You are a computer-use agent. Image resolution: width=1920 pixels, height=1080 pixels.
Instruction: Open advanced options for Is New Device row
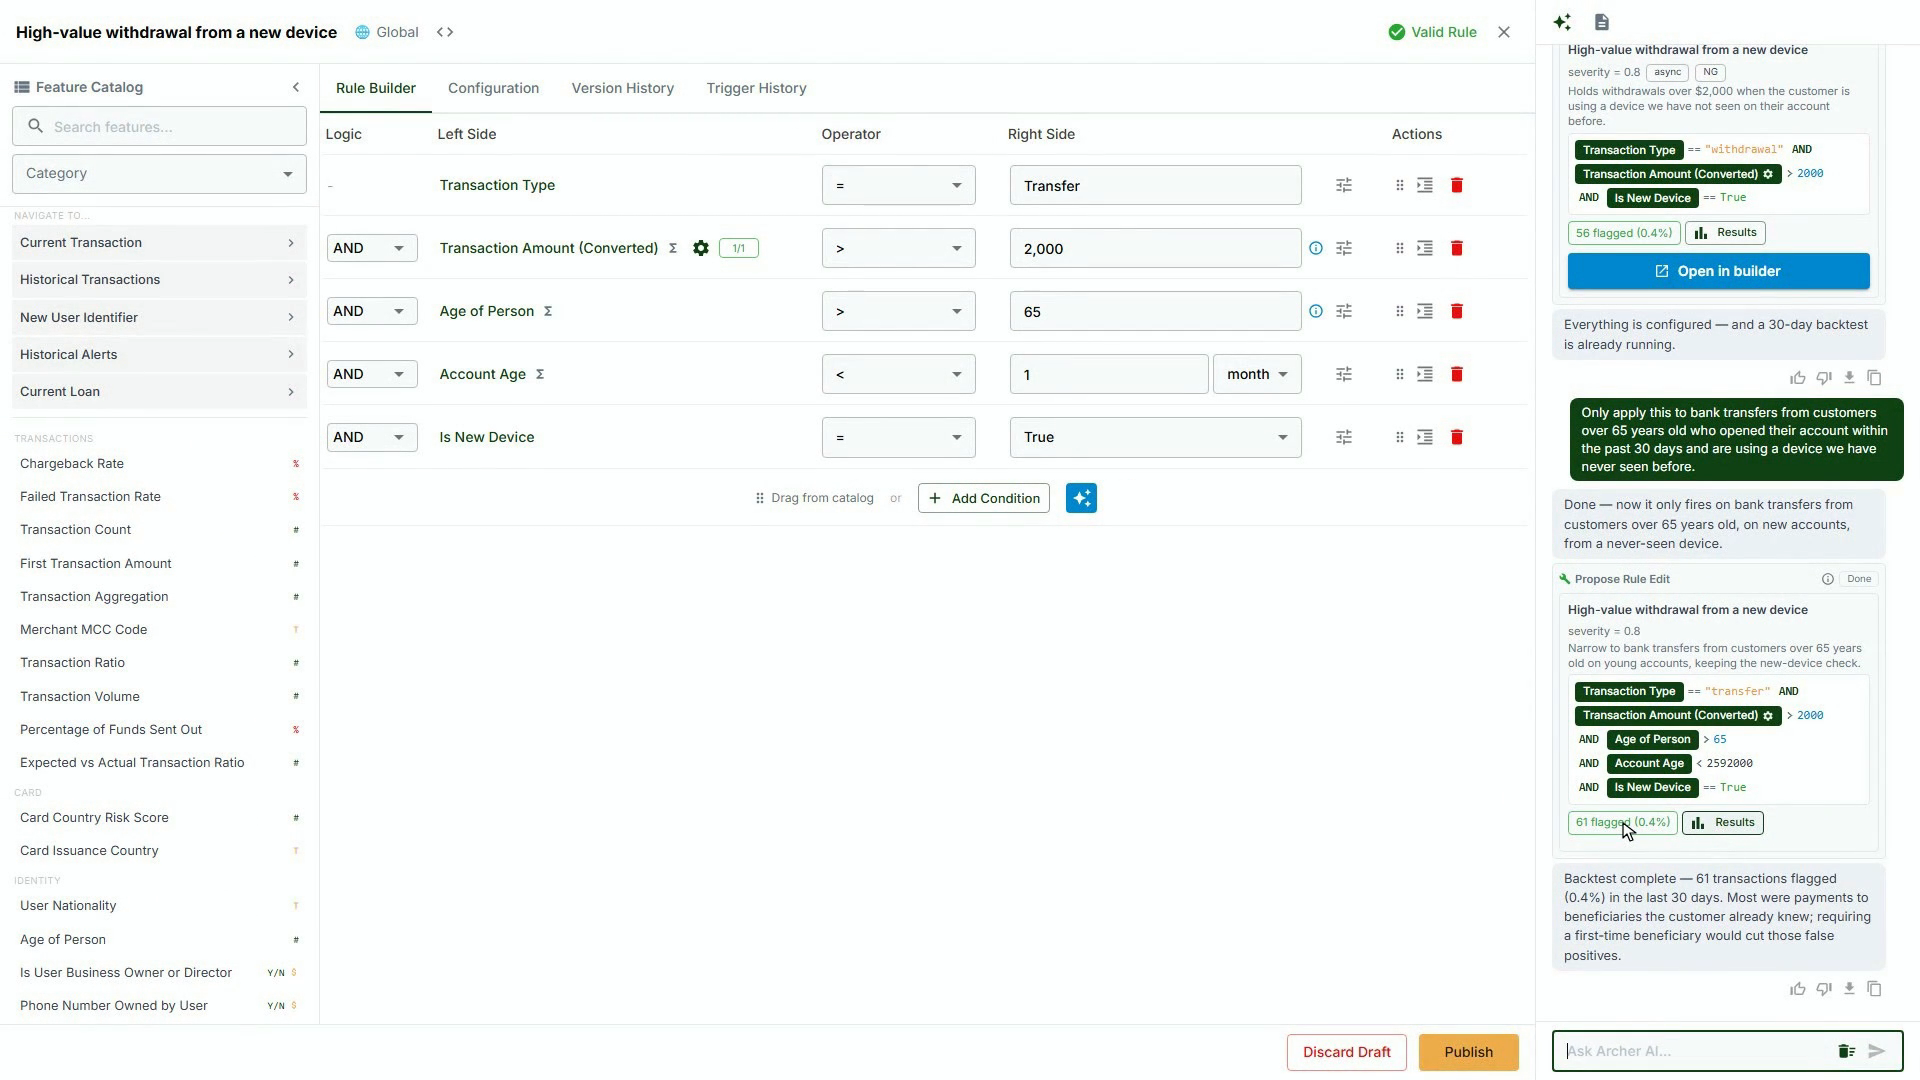coord(1344,437)
